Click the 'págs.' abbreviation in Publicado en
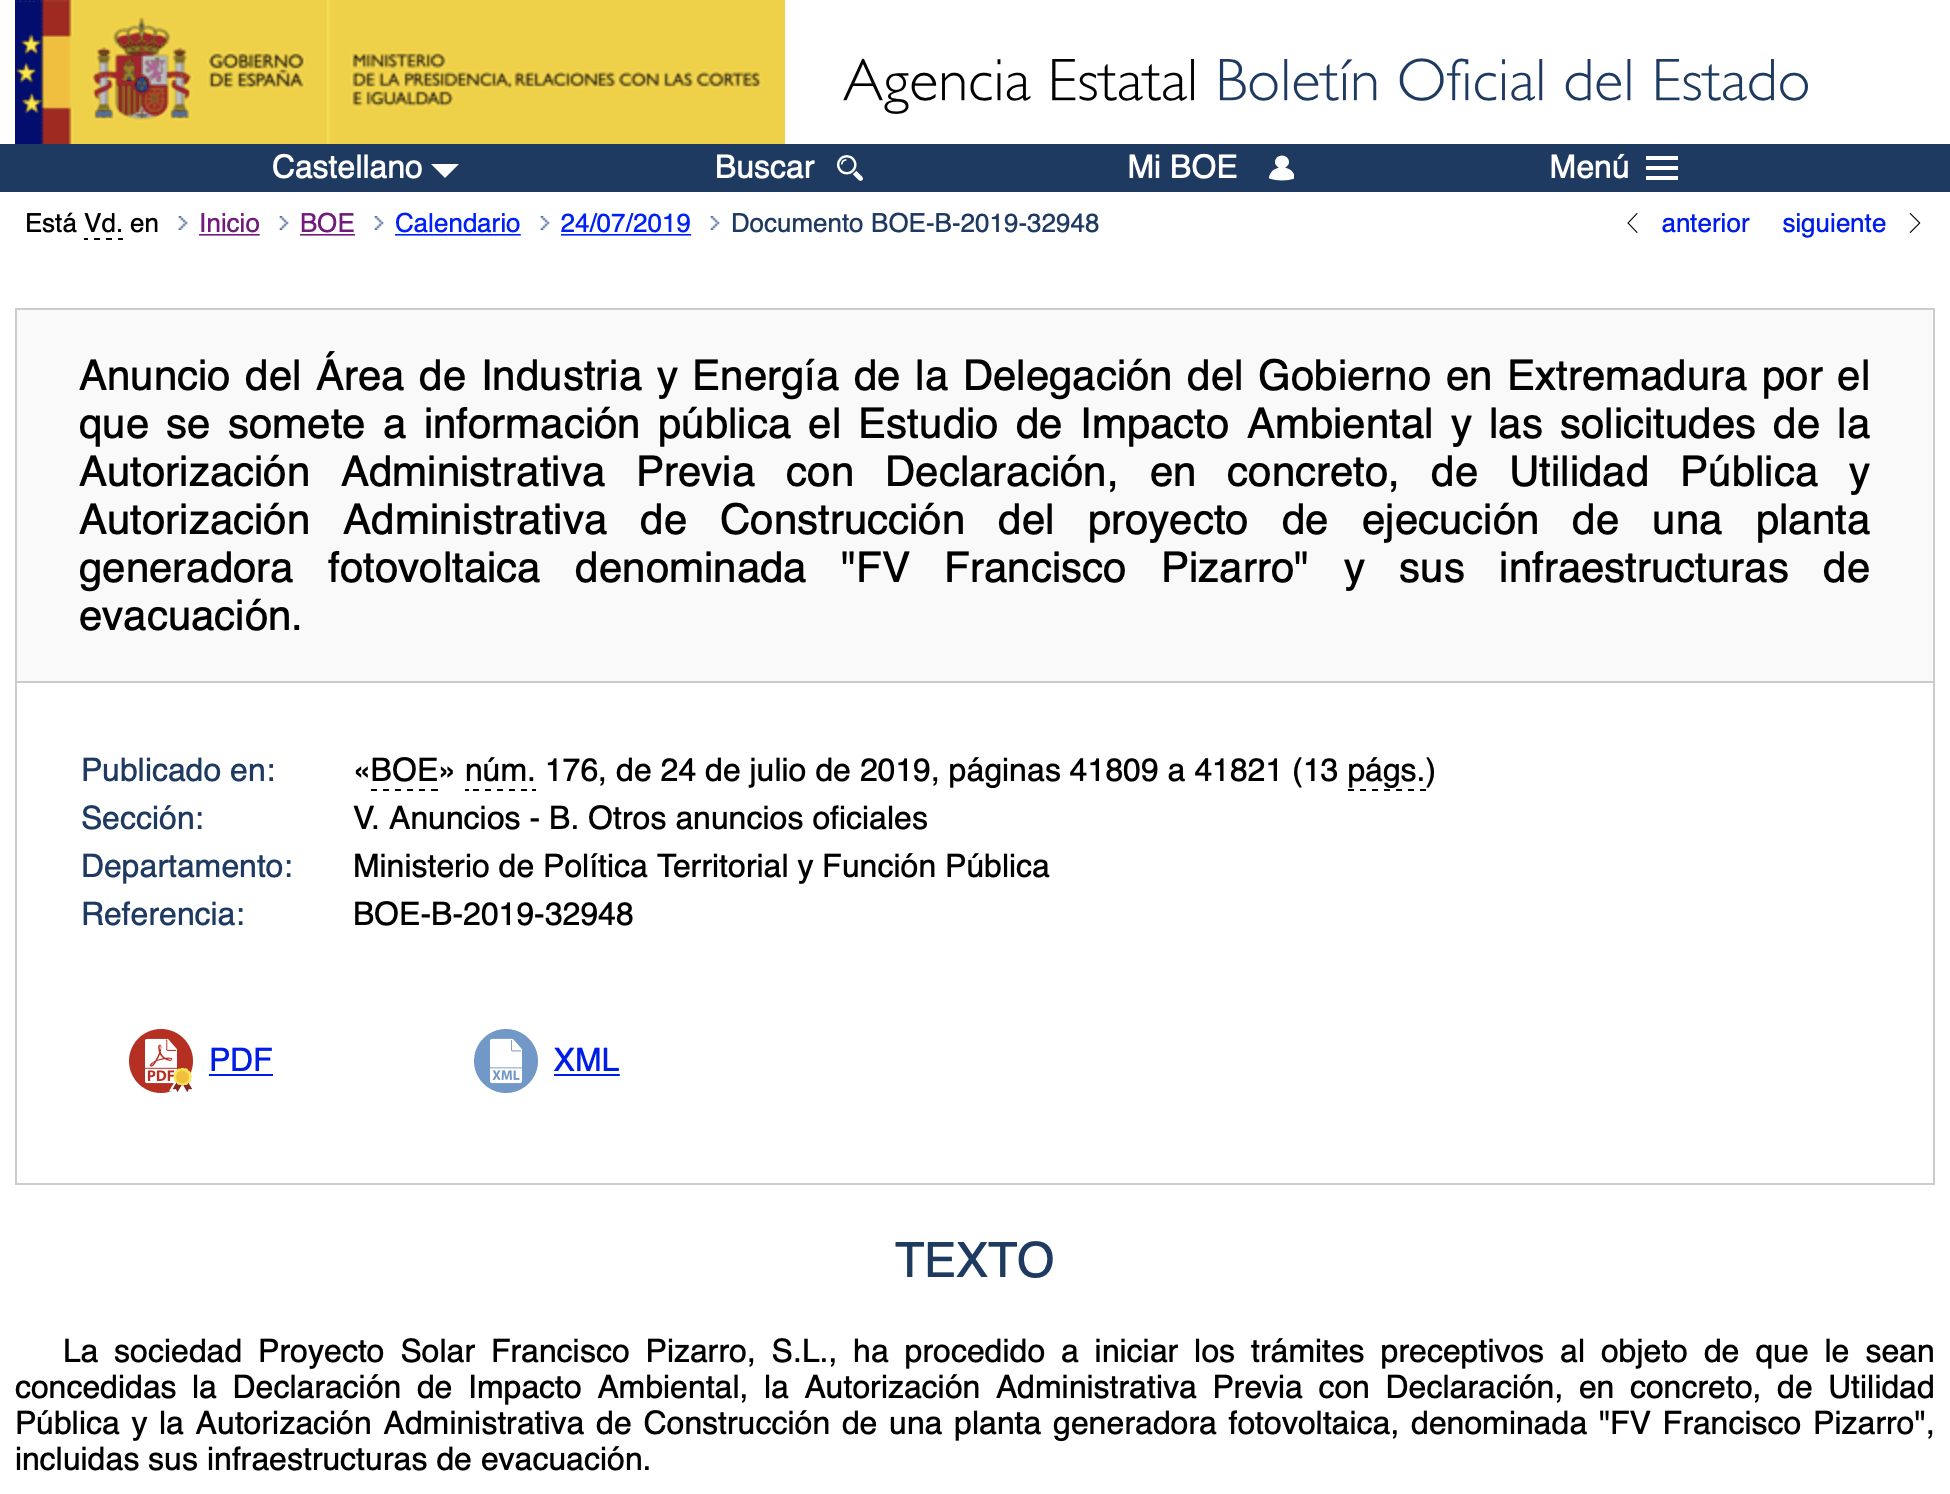The width and height of the screenshot is (1950, 1494). 1387,770
